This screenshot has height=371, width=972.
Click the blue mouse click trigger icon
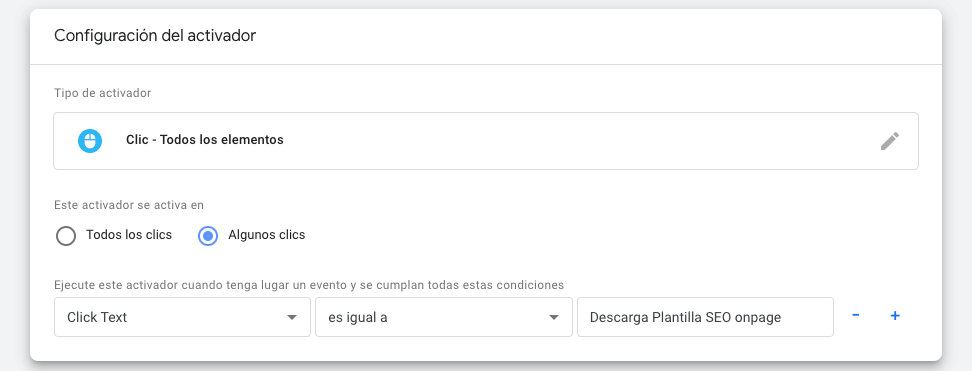(90, 141)
